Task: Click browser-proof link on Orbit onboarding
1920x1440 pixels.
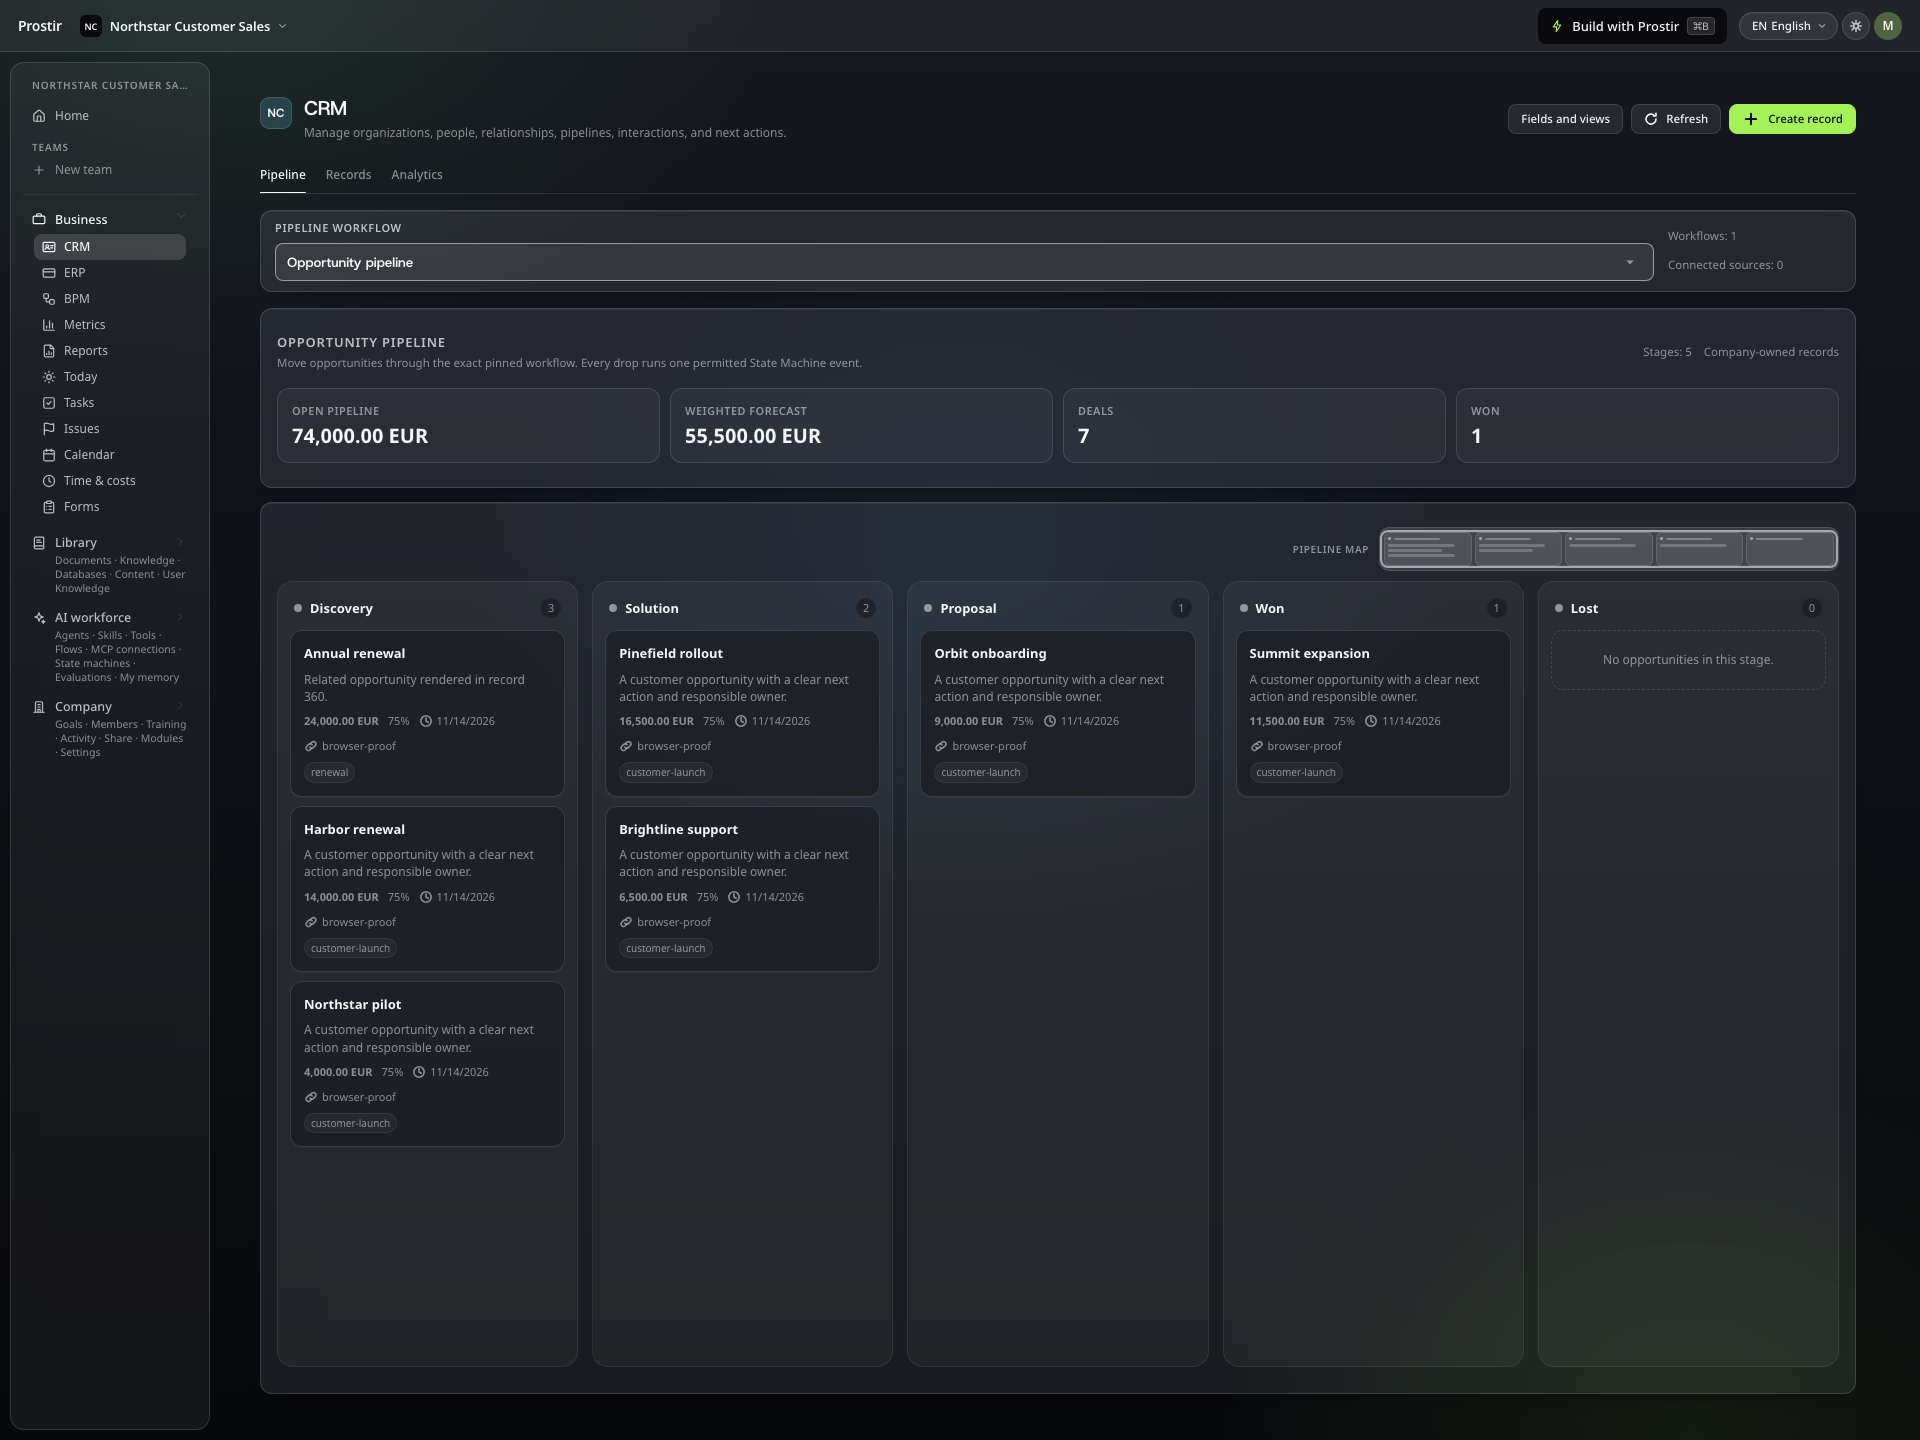Action: coord(980,746)
